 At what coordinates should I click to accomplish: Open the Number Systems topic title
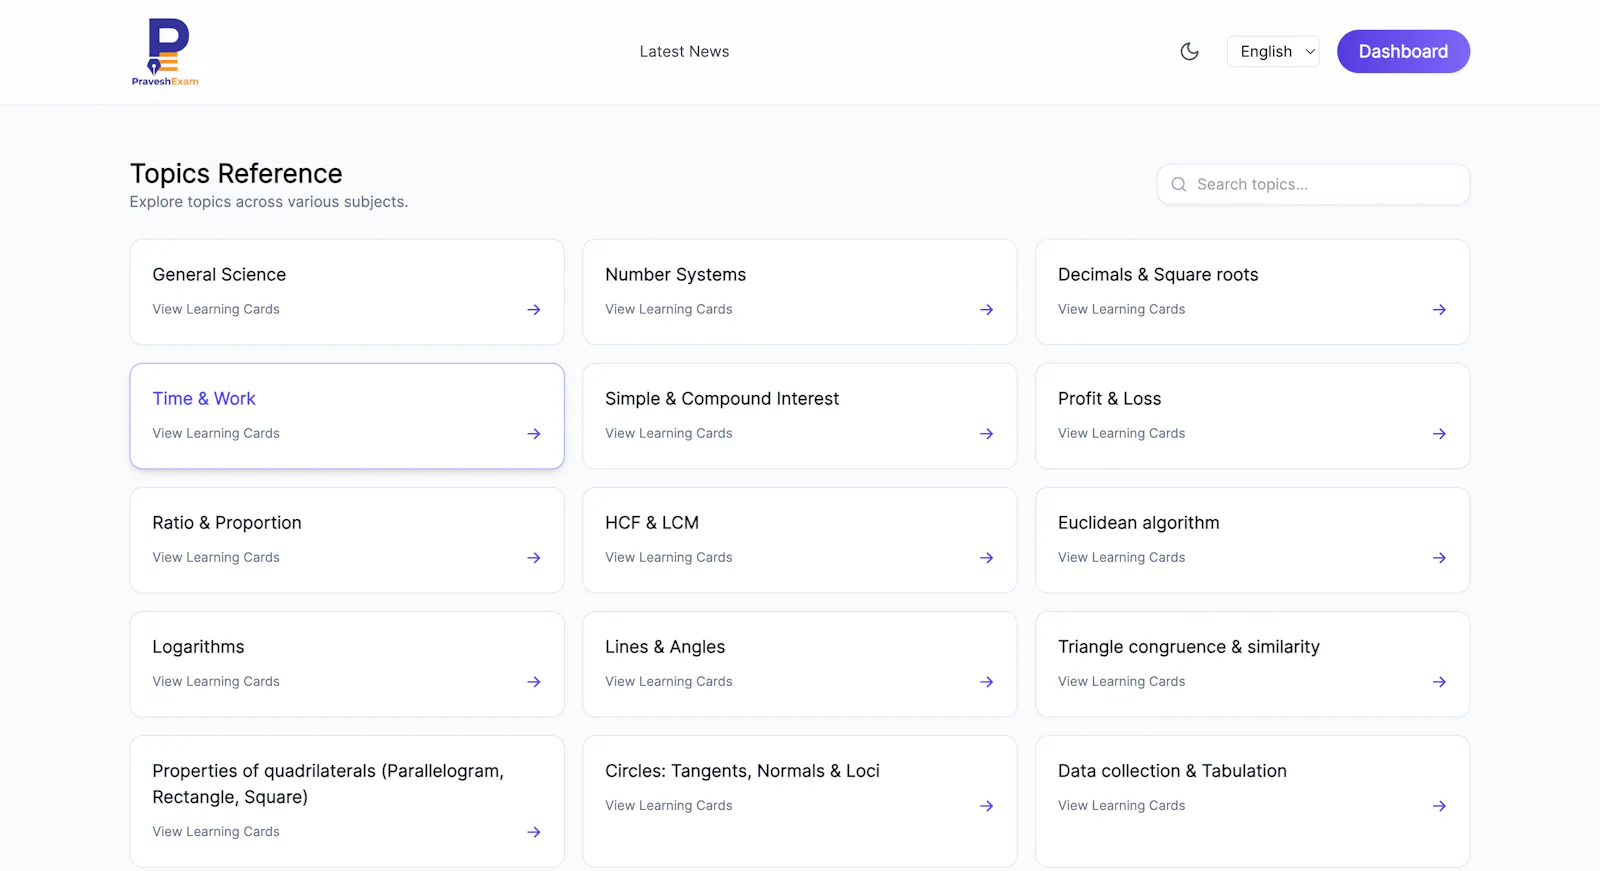[x=675, y=275]
